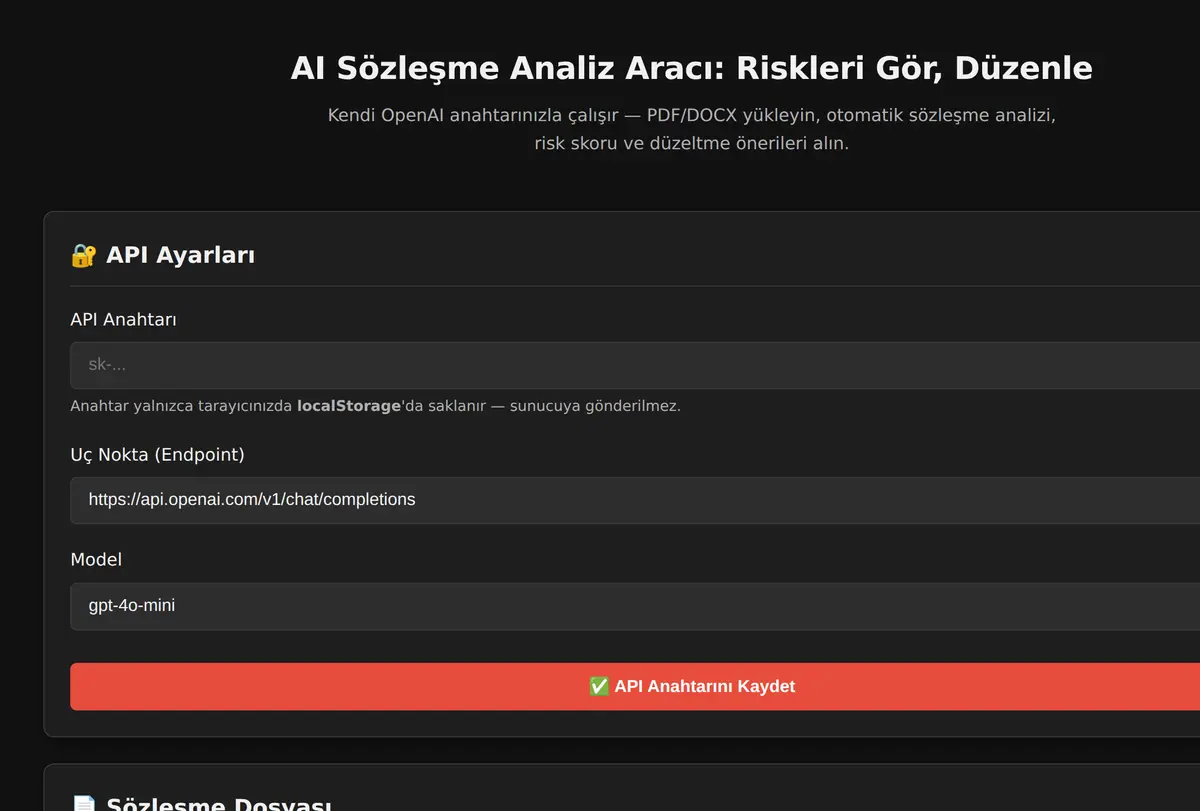
Task: Click the Model label
Action: (96, 559)
